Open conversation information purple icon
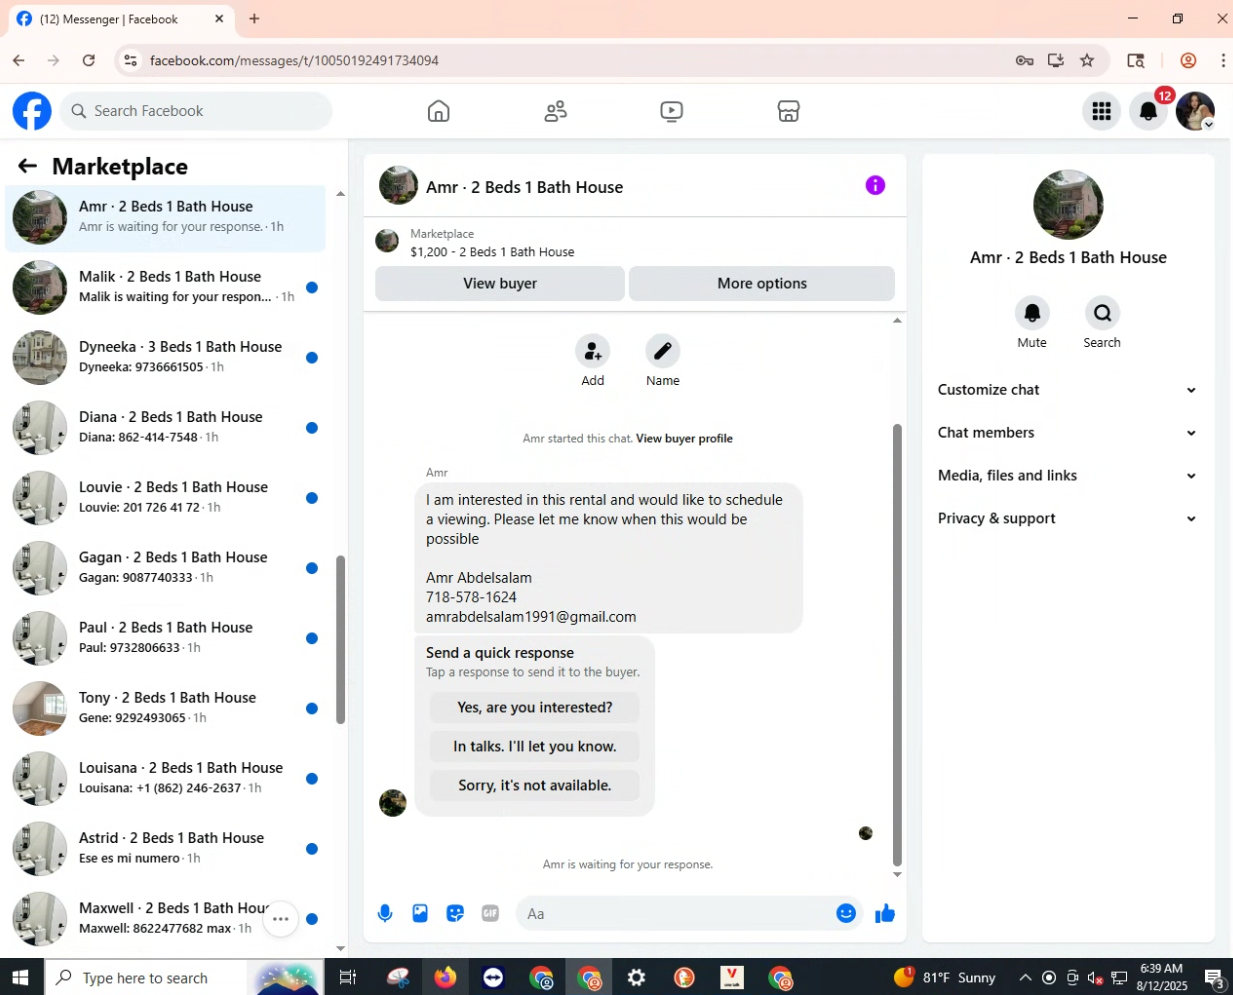 point(875,185)
